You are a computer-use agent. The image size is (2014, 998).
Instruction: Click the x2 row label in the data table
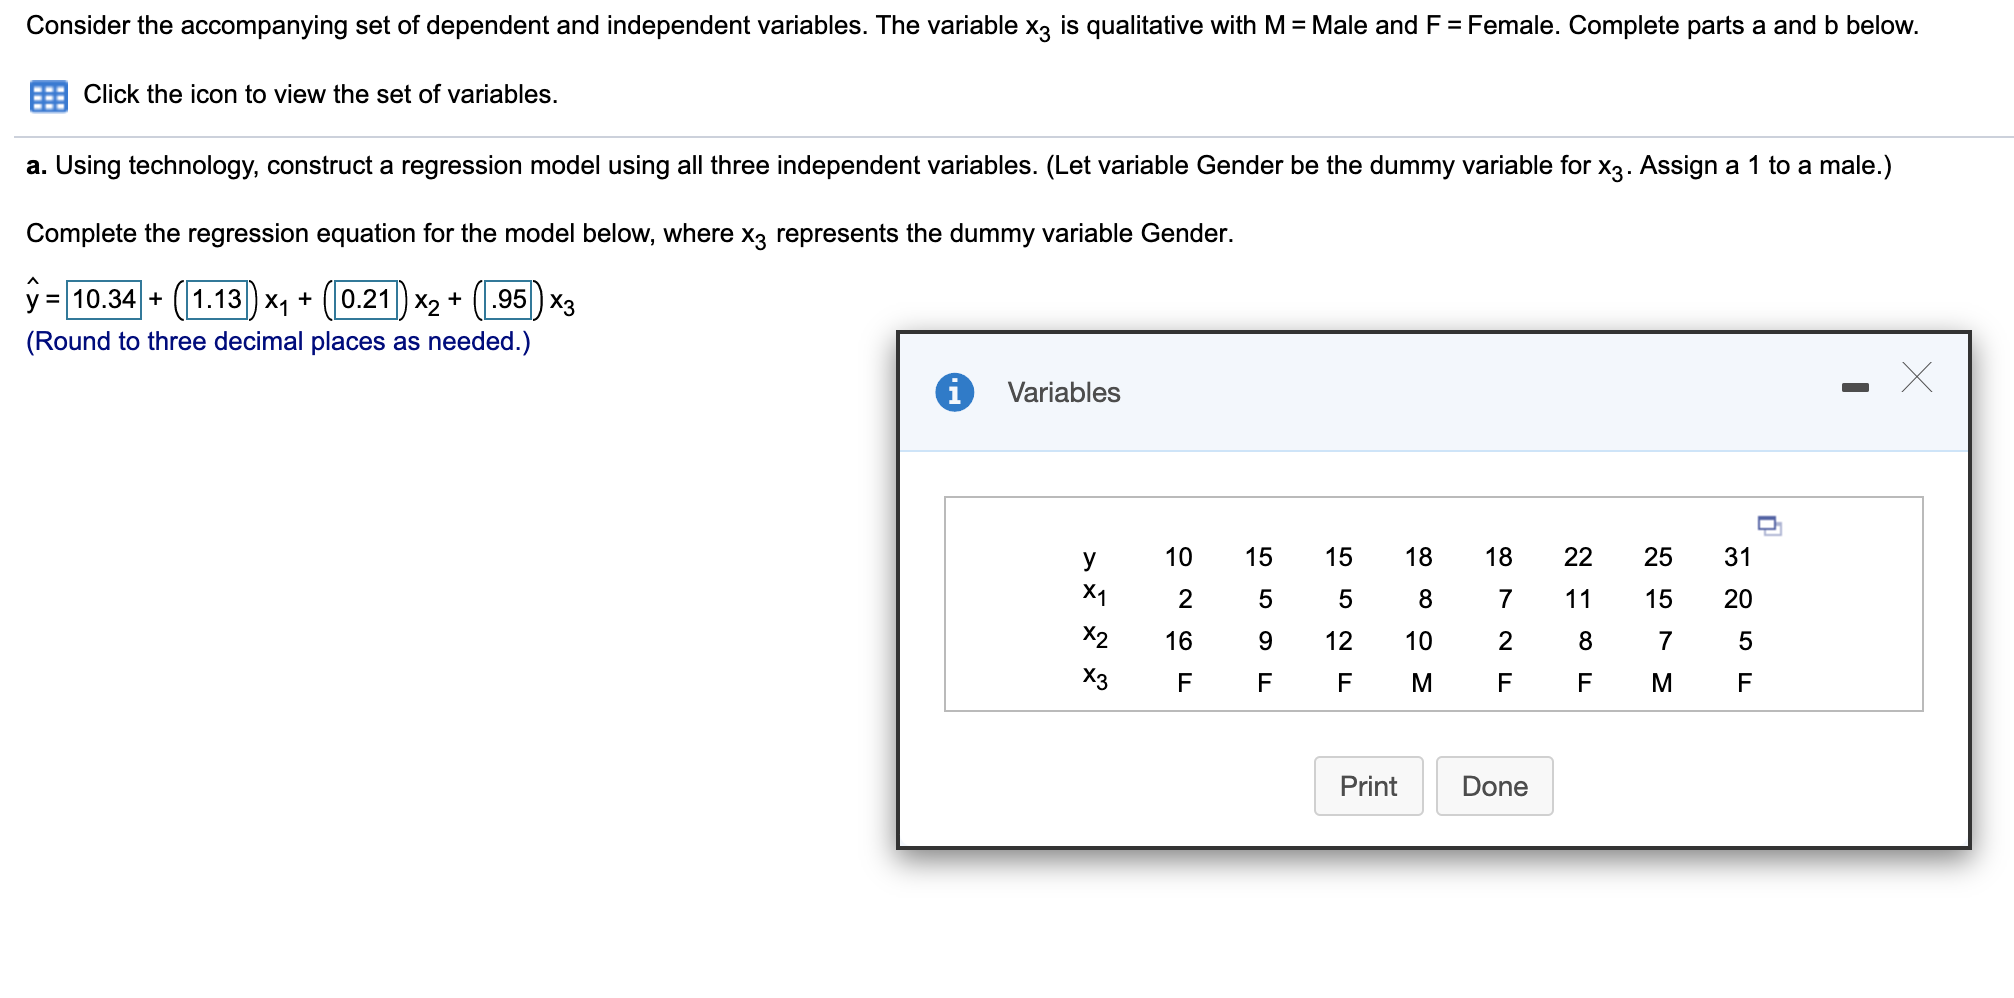(1093, 639)
